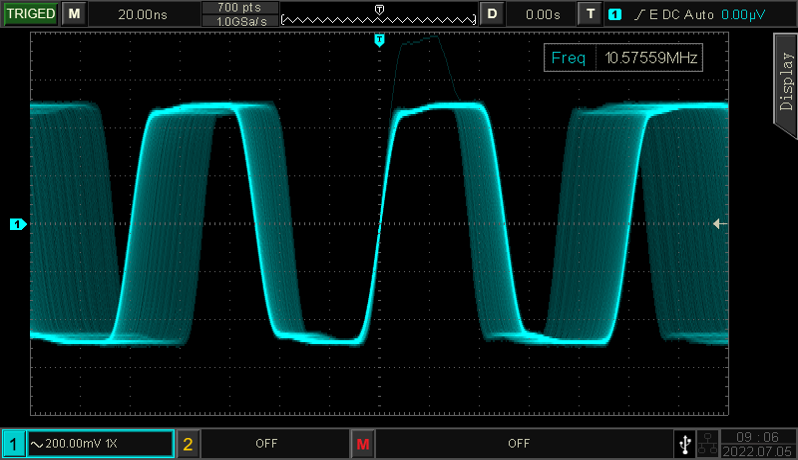Toggle channel 1 button at bottom left

coord(14,442)
